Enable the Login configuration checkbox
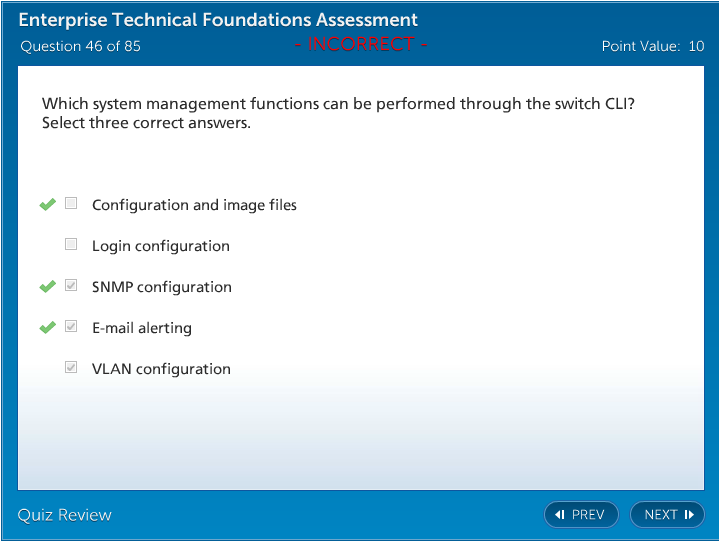 71,245
